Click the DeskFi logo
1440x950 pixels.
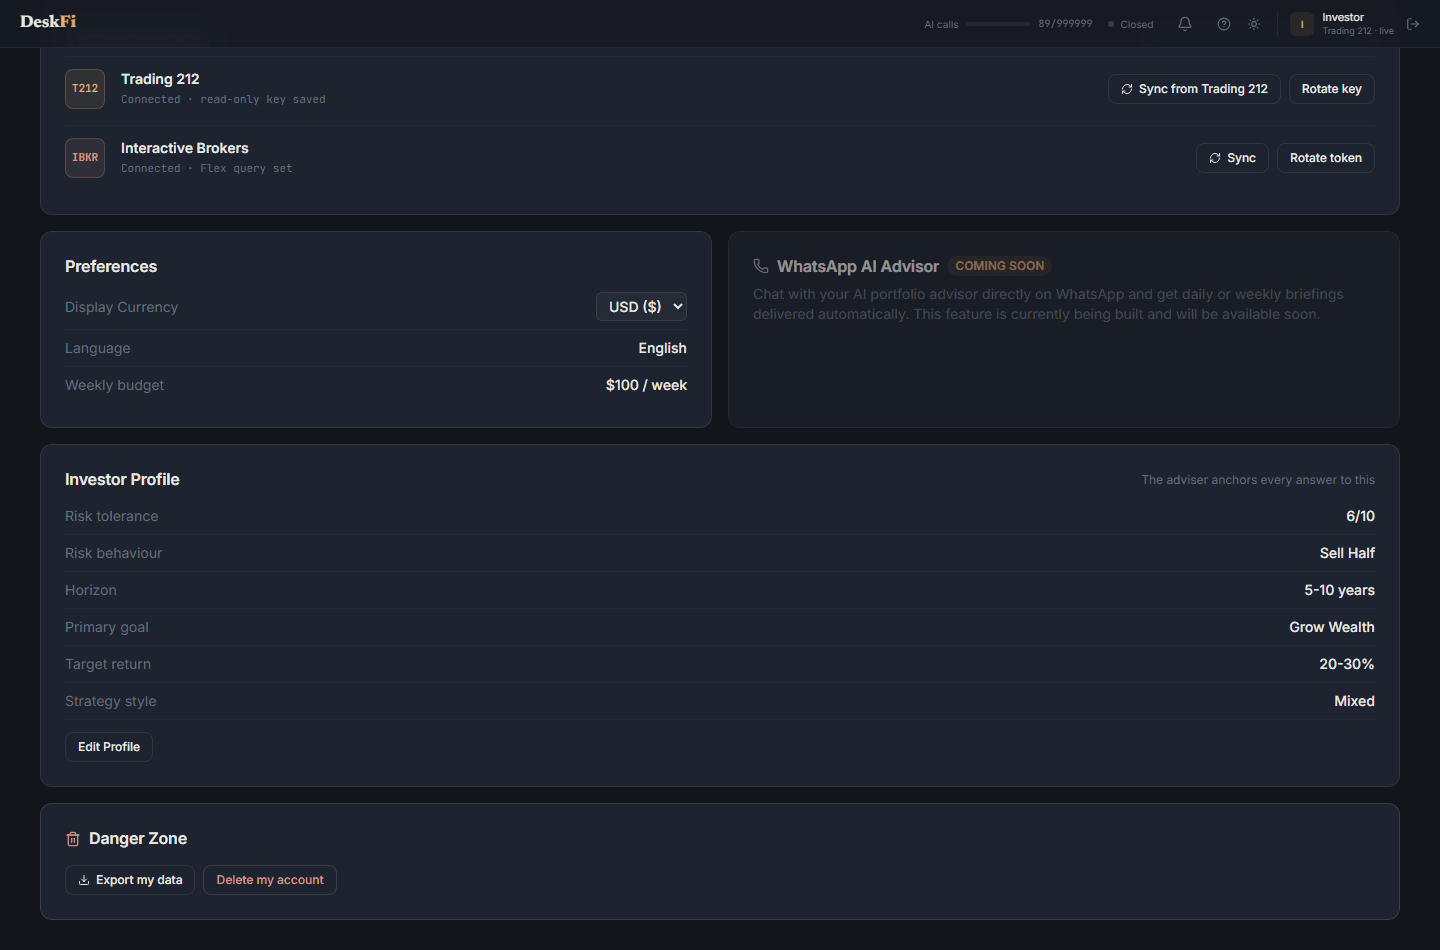click(x=48, y=21)
